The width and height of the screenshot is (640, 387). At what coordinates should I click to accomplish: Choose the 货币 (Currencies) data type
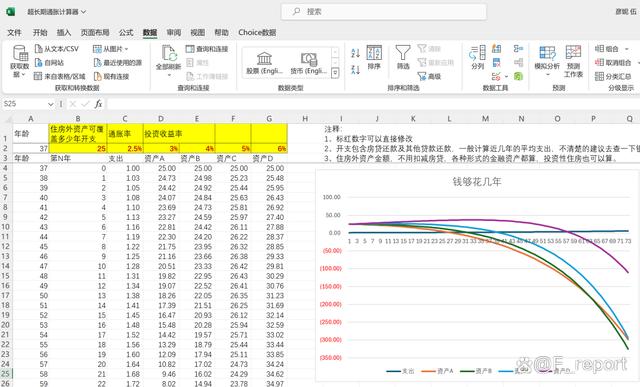pos(309,62)
